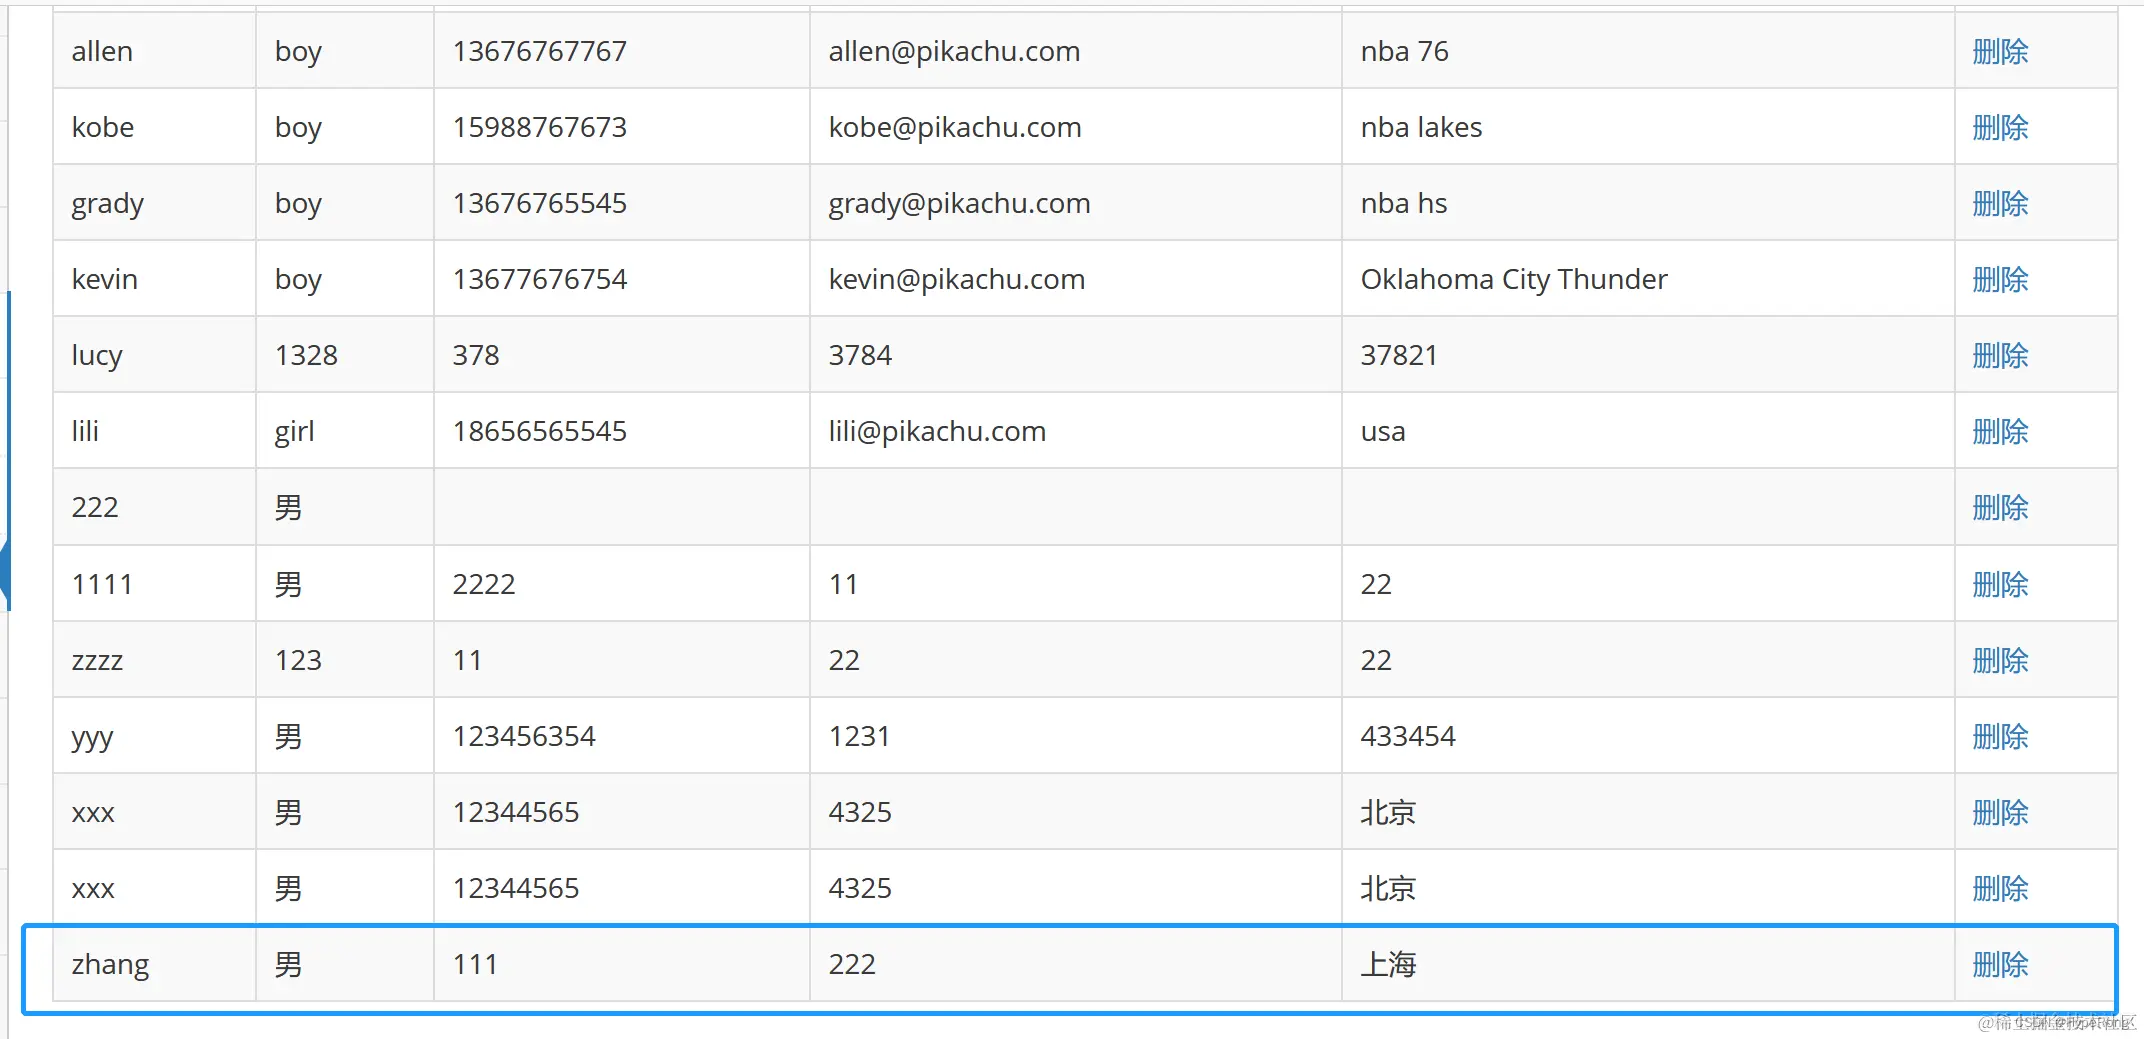Click phone number 13676767767

point(539,51)
